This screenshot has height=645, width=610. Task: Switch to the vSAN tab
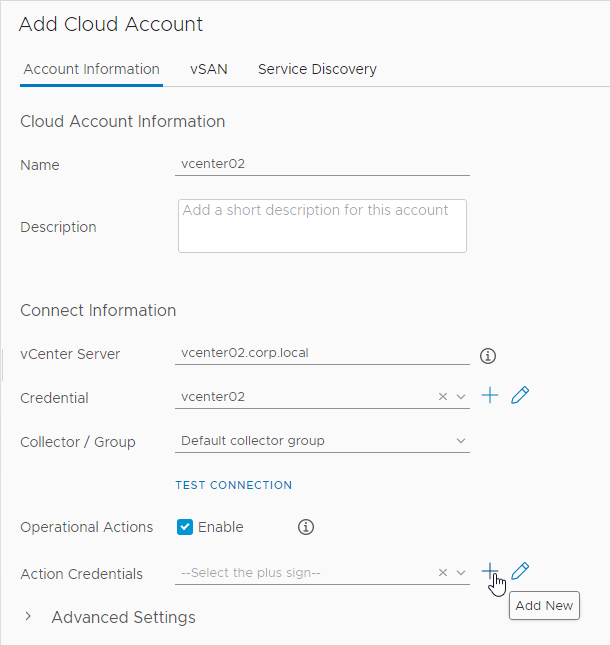click(209, 69)
